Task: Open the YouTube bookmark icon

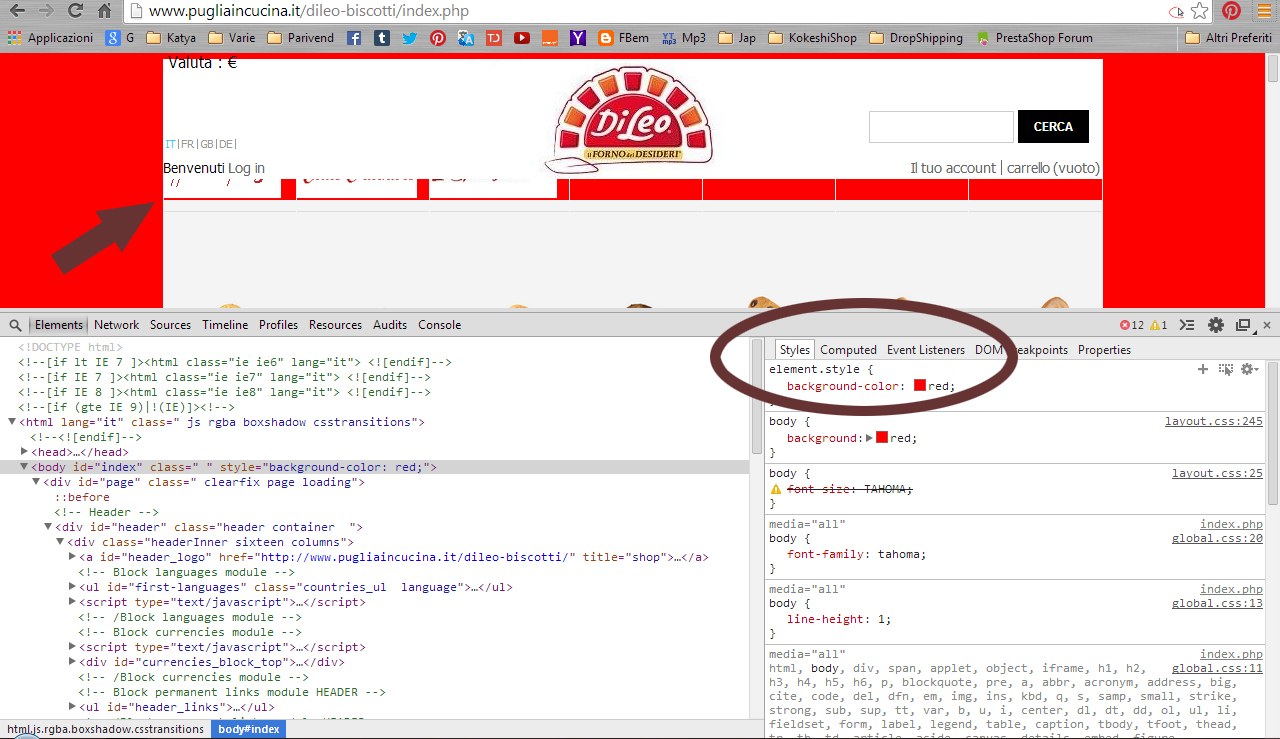Action: click(522, 38)
